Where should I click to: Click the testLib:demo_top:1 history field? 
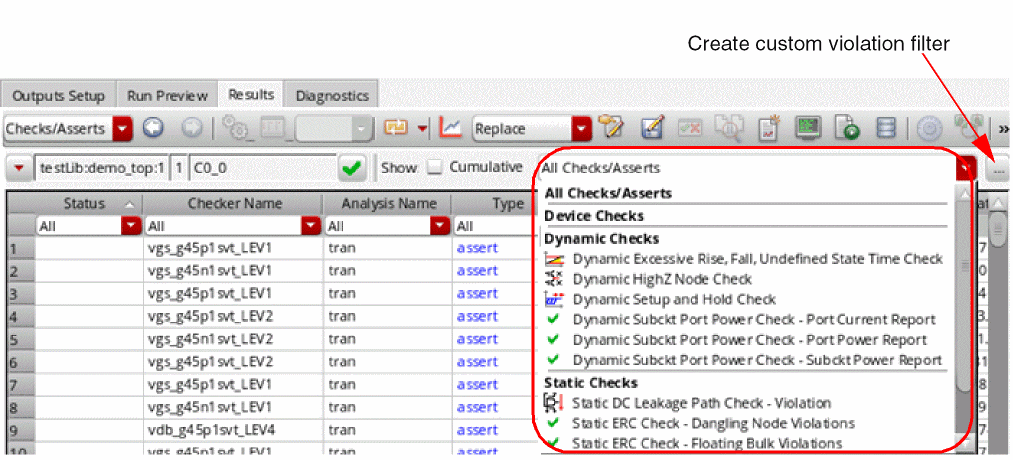point(102,168)
